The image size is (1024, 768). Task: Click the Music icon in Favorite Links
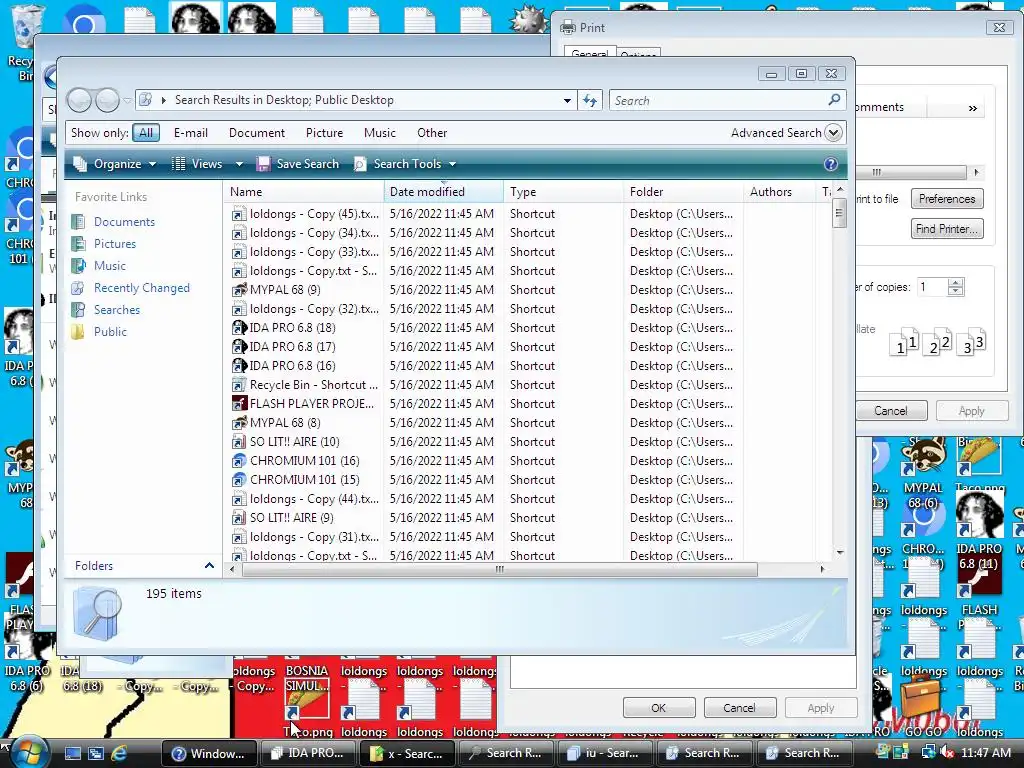click(78, 266)
